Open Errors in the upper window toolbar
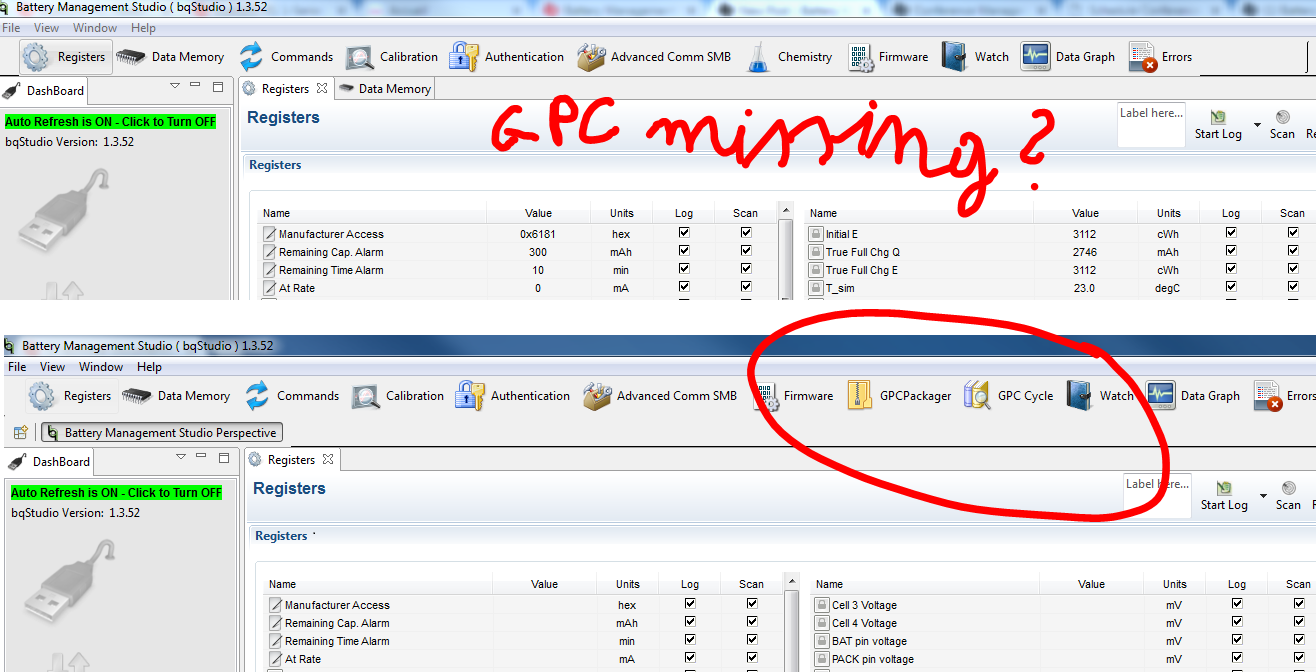The height and width of the screenshot is (672, 1316). [1160, 57]
